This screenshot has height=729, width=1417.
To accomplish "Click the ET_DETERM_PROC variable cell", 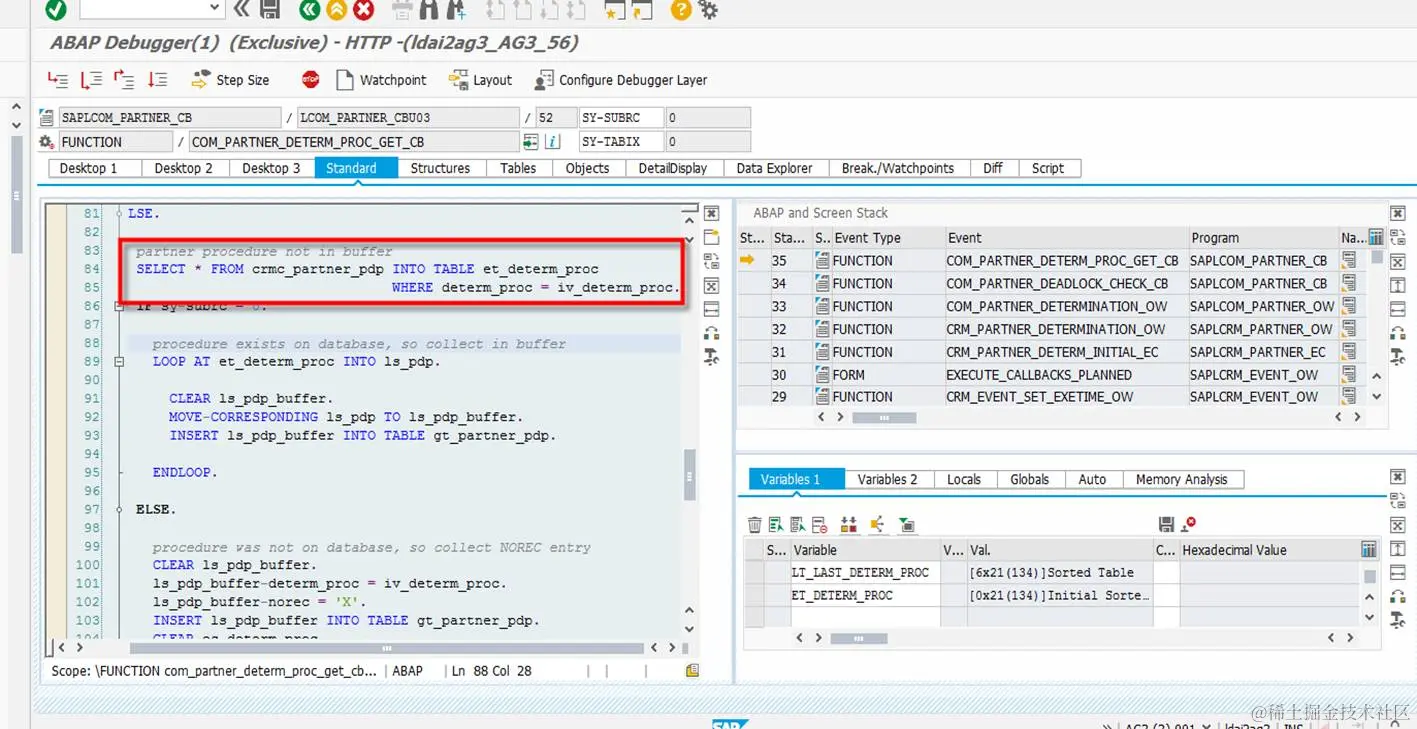I will coord(865,595).
